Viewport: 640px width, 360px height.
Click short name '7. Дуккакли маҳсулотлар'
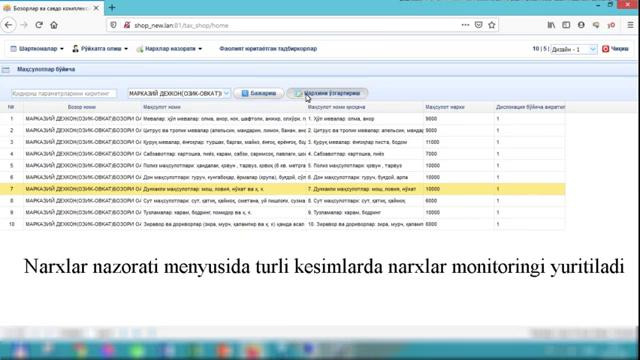click(x=365, y=189)
